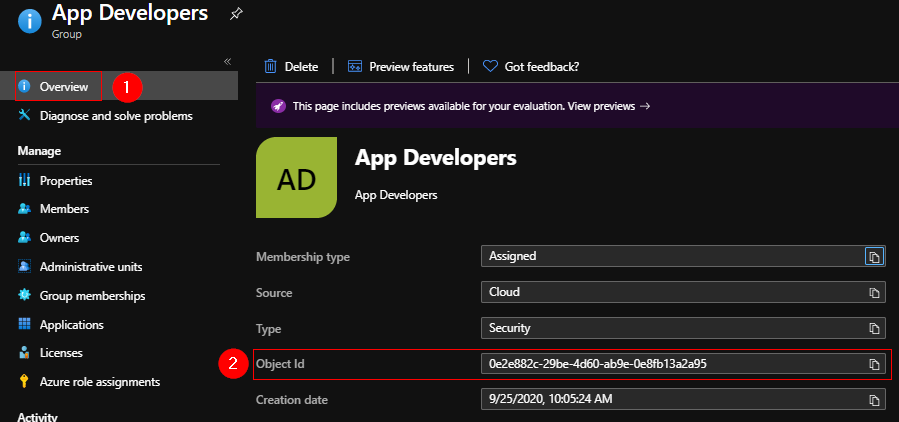
Task: Click the AD group avatar tile
Action: coord(296,179)
